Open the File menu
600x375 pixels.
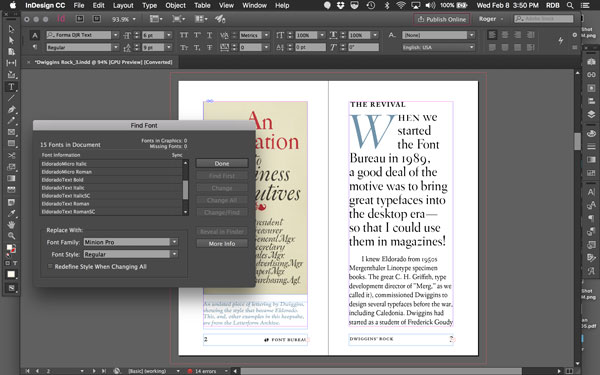click(79, 5)
